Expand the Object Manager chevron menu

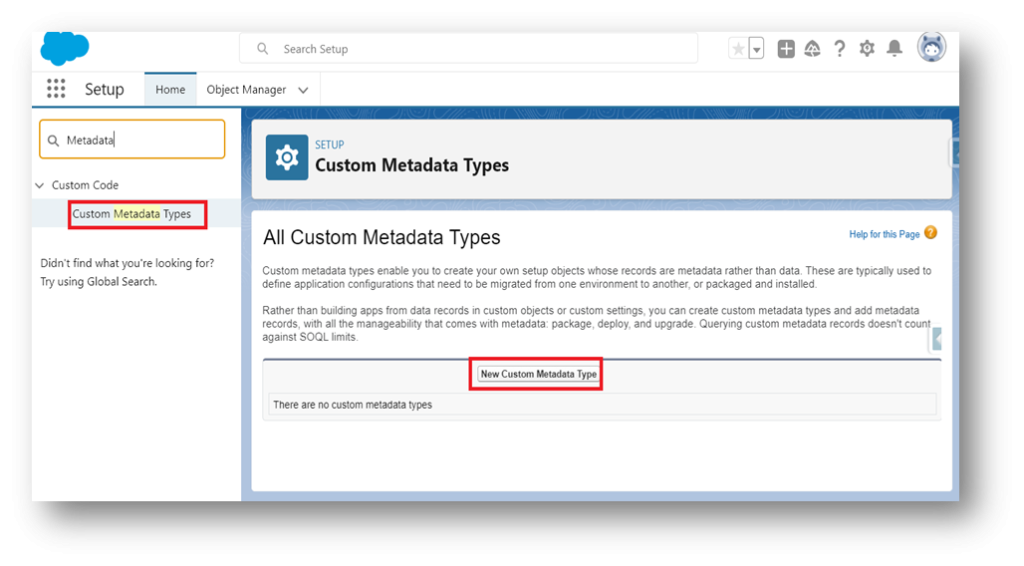coord(303,90)
